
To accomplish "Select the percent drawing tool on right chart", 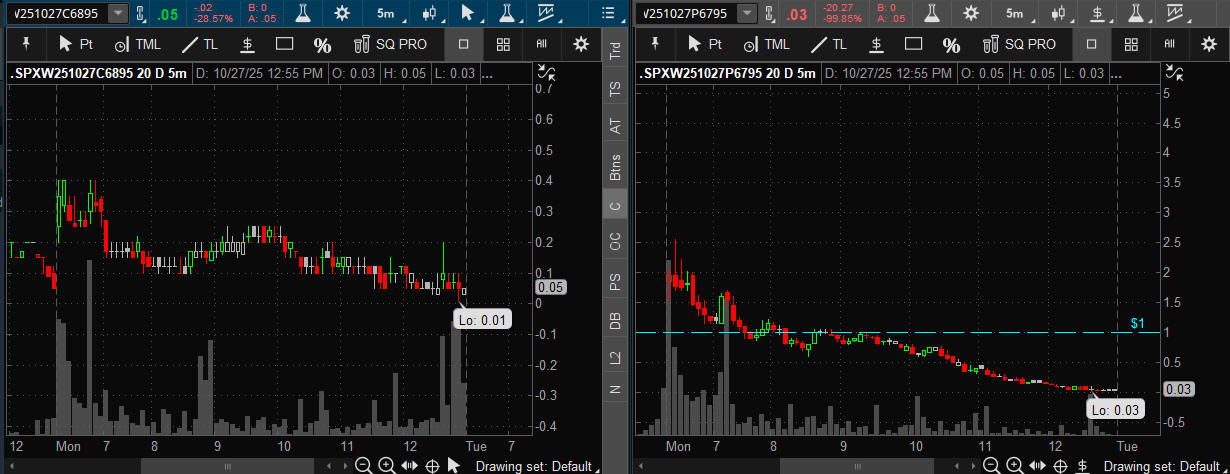I will [x=951, y=44].
